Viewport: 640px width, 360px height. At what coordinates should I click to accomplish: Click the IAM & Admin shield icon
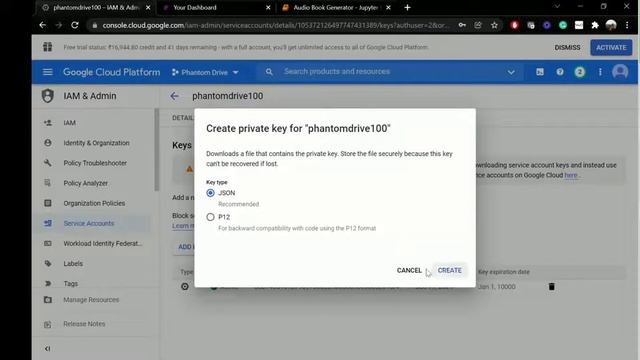click(48, 96)
